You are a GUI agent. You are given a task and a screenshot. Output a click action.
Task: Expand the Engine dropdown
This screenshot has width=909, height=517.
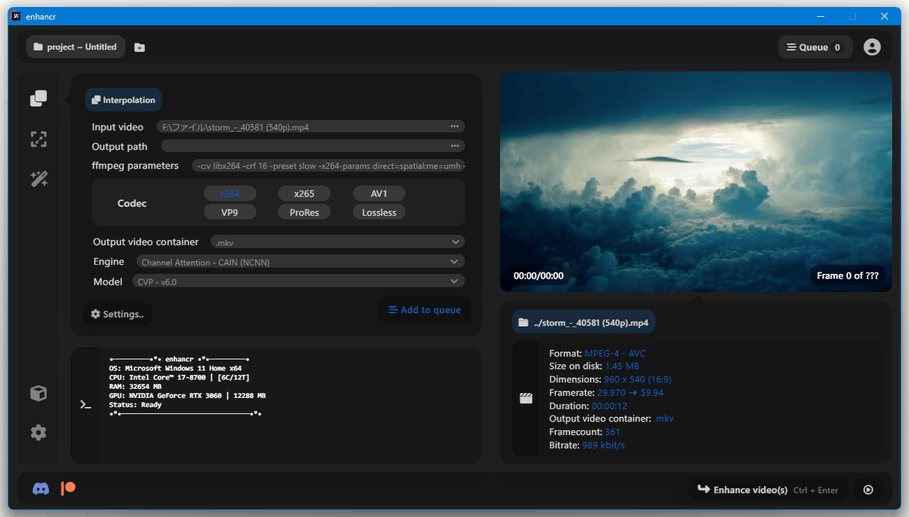pos(300,262)
